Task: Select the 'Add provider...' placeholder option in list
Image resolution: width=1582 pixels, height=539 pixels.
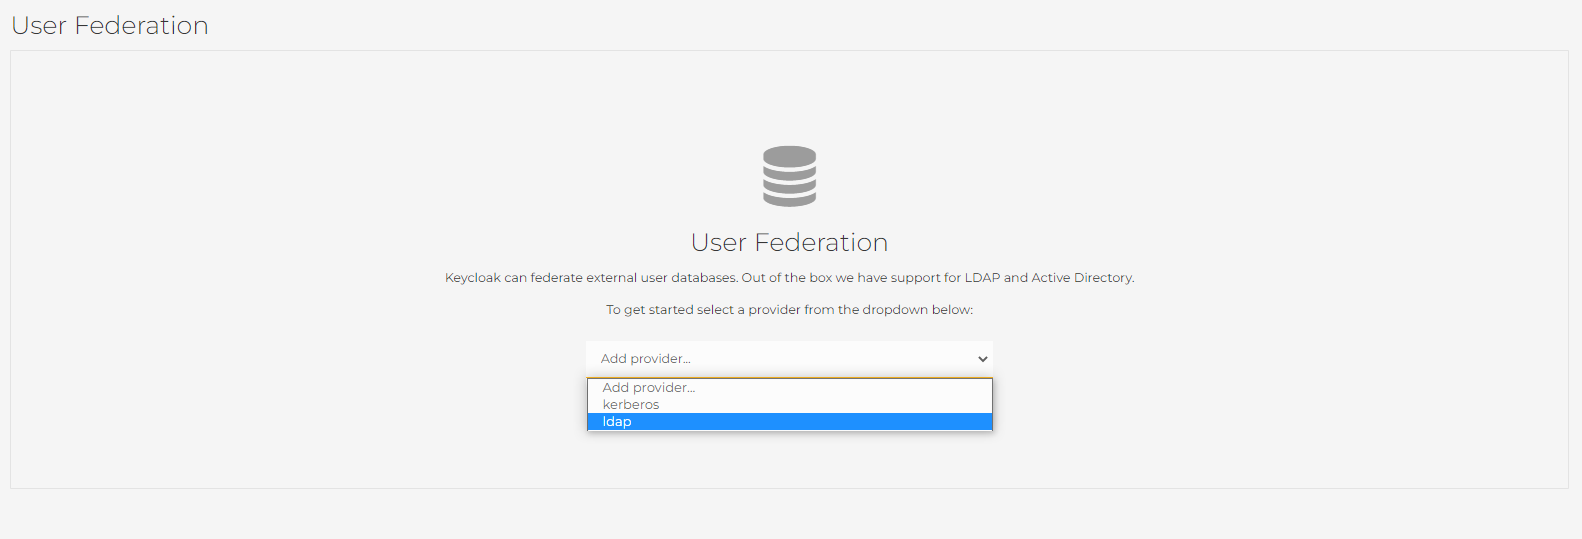Action: click(x=789, y=388)
